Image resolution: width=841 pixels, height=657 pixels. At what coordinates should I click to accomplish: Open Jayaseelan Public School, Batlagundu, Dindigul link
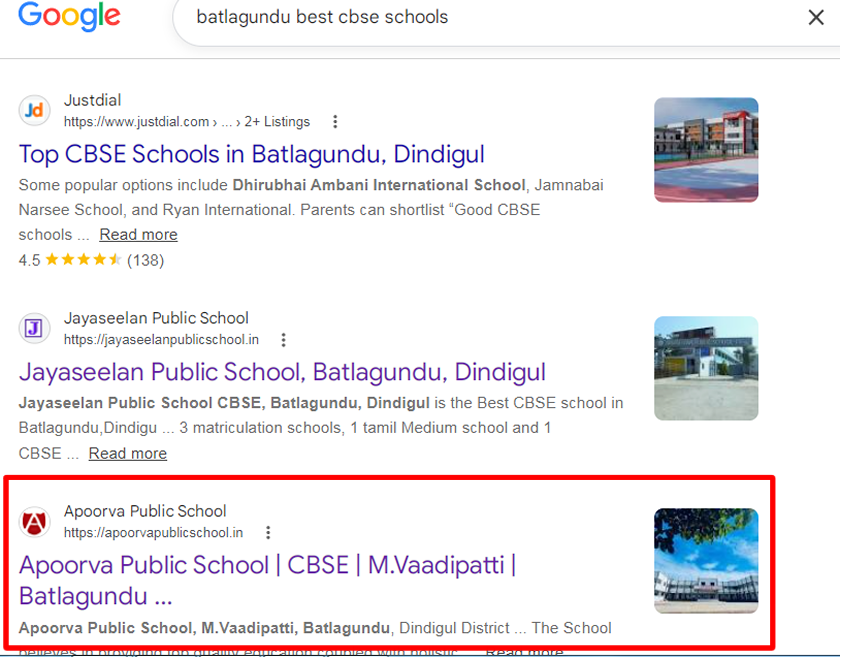[x=282, y=372]
